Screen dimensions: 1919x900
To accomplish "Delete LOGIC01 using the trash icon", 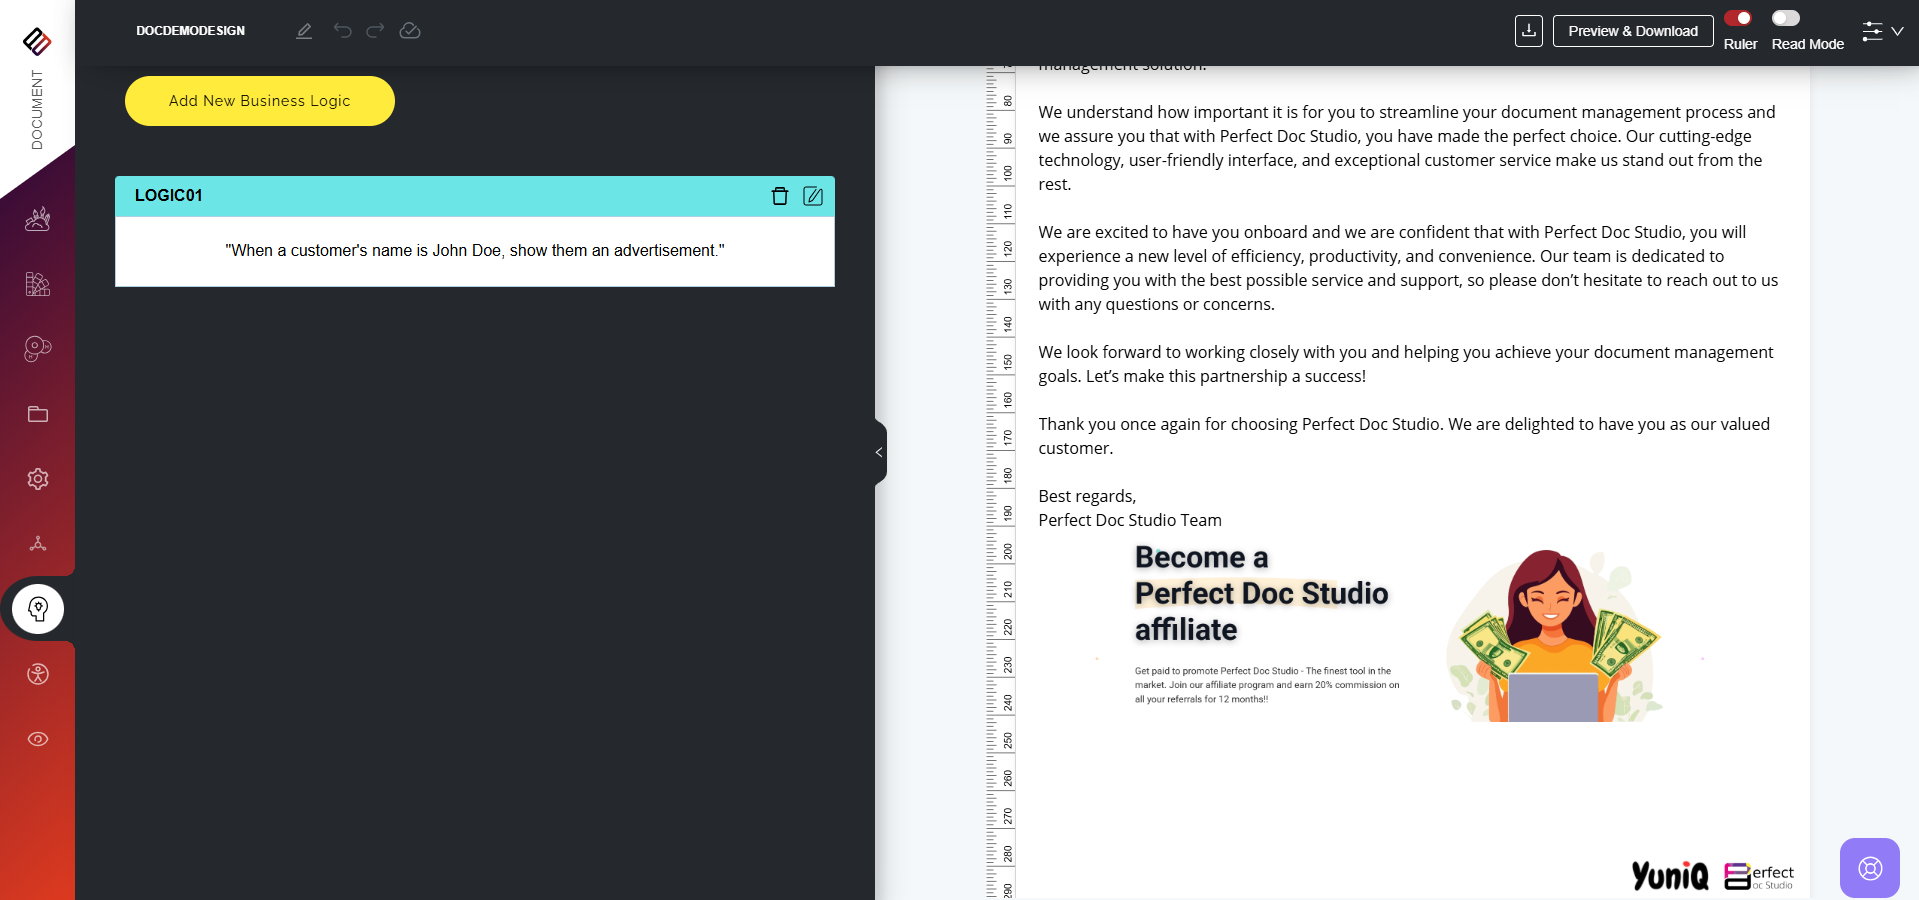I will (780, 196).
